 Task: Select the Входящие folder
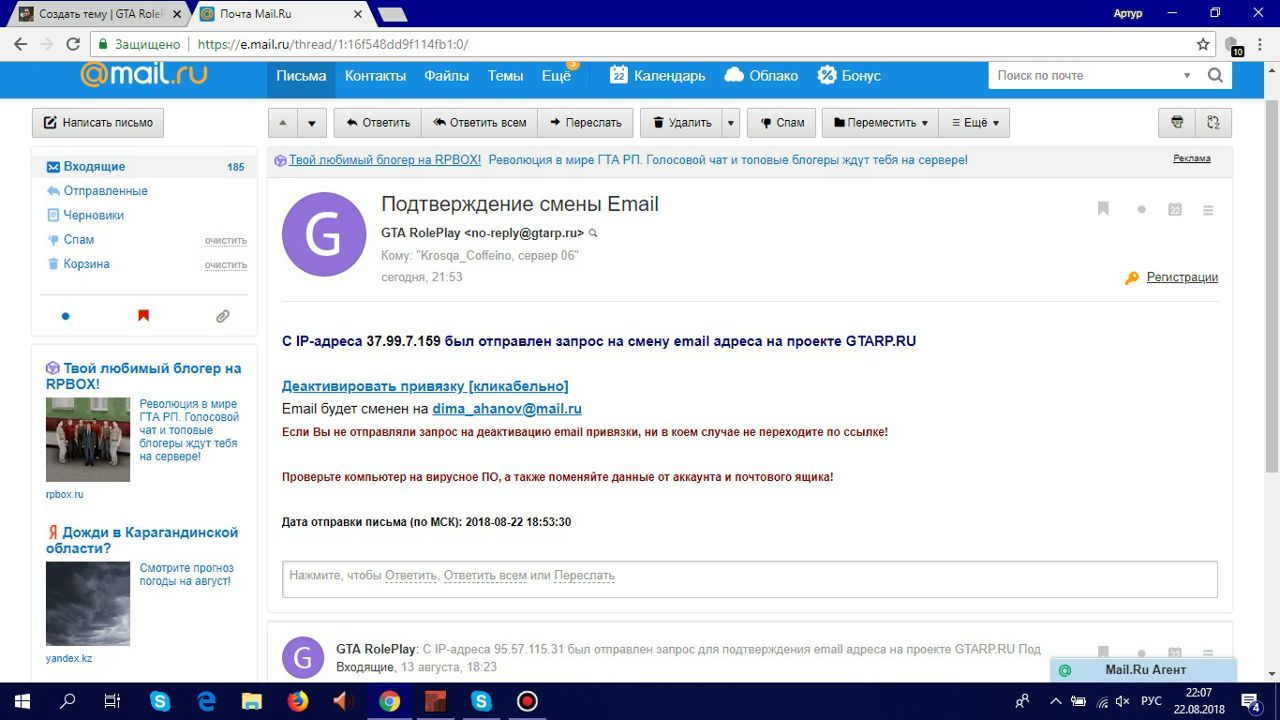94,167
